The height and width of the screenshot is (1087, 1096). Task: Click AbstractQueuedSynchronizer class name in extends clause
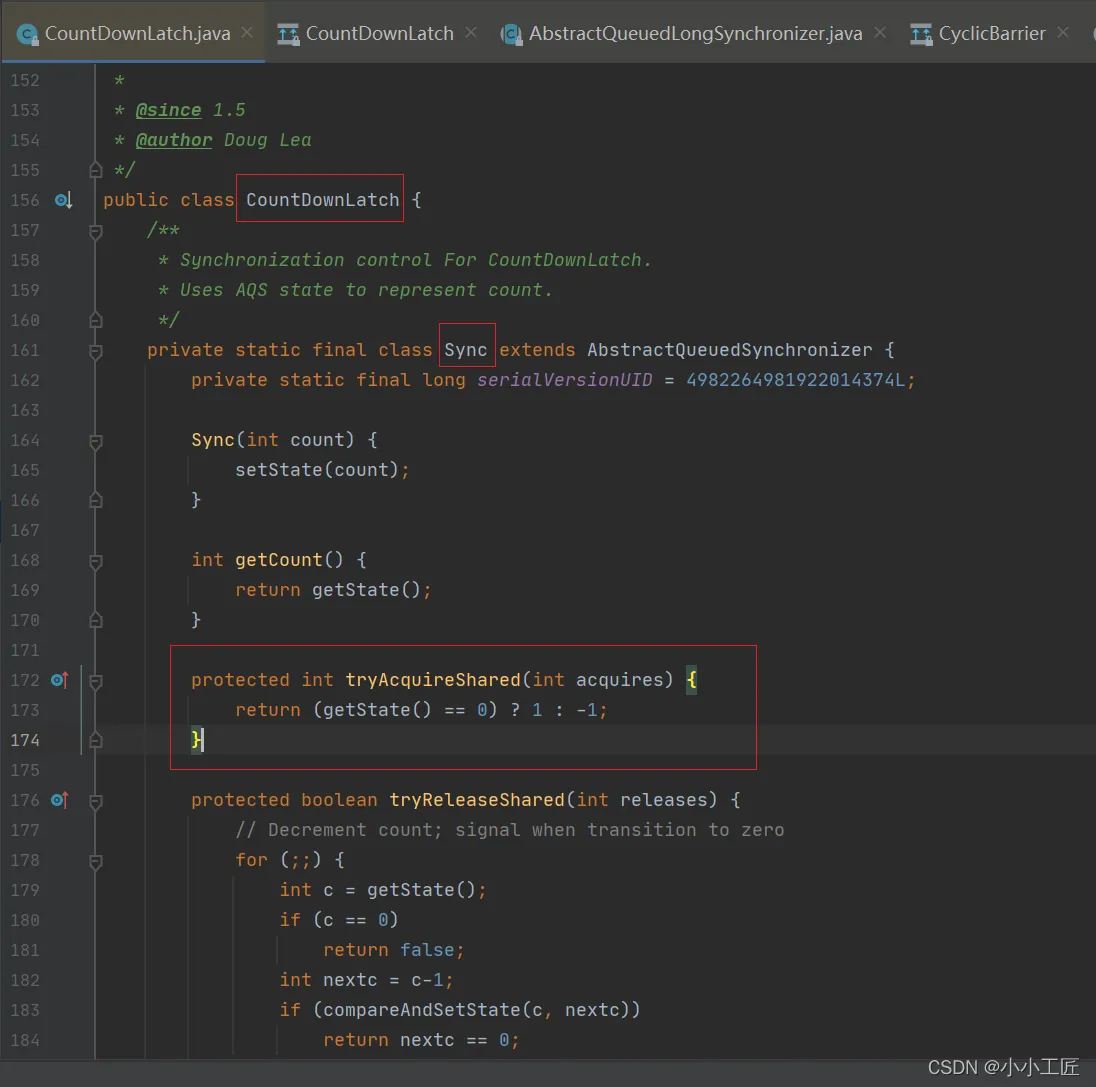coord(729,350)
